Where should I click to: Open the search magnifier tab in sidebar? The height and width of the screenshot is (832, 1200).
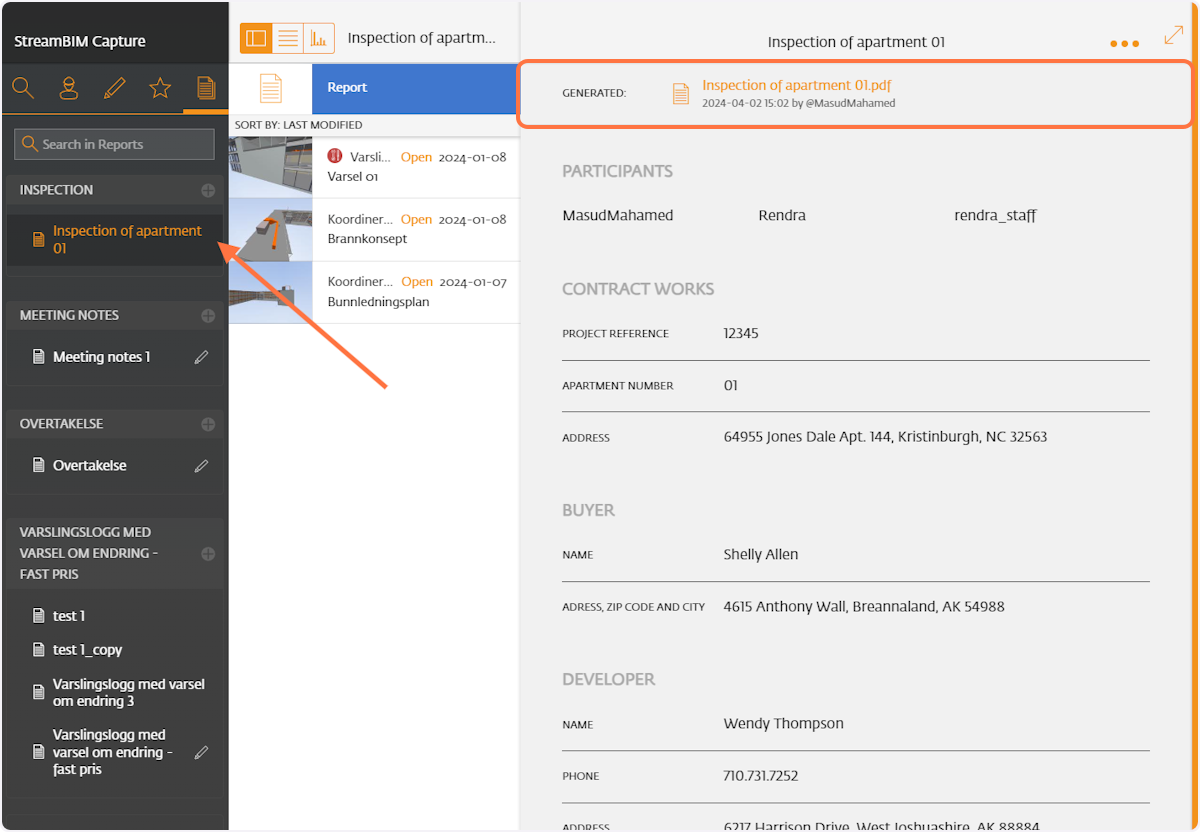[x=23, y=88]
